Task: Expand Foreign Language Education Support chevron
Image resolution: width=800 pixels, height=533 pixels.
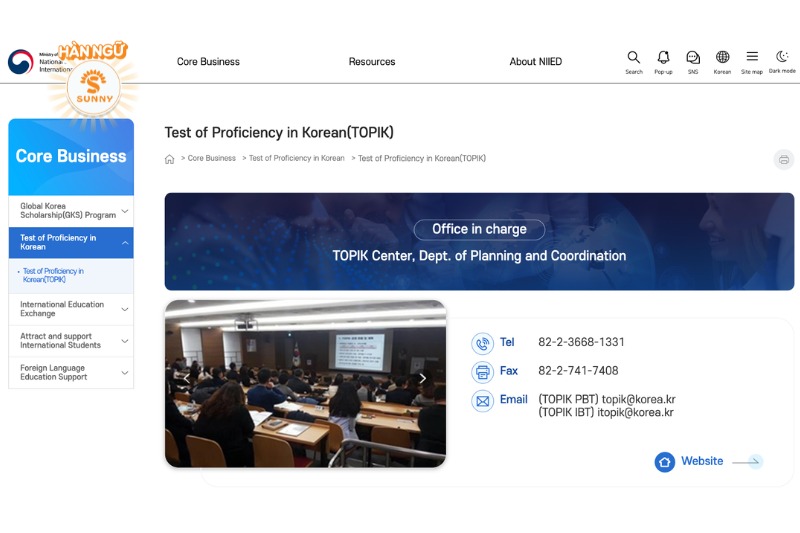Action: [x=124, y=372]
